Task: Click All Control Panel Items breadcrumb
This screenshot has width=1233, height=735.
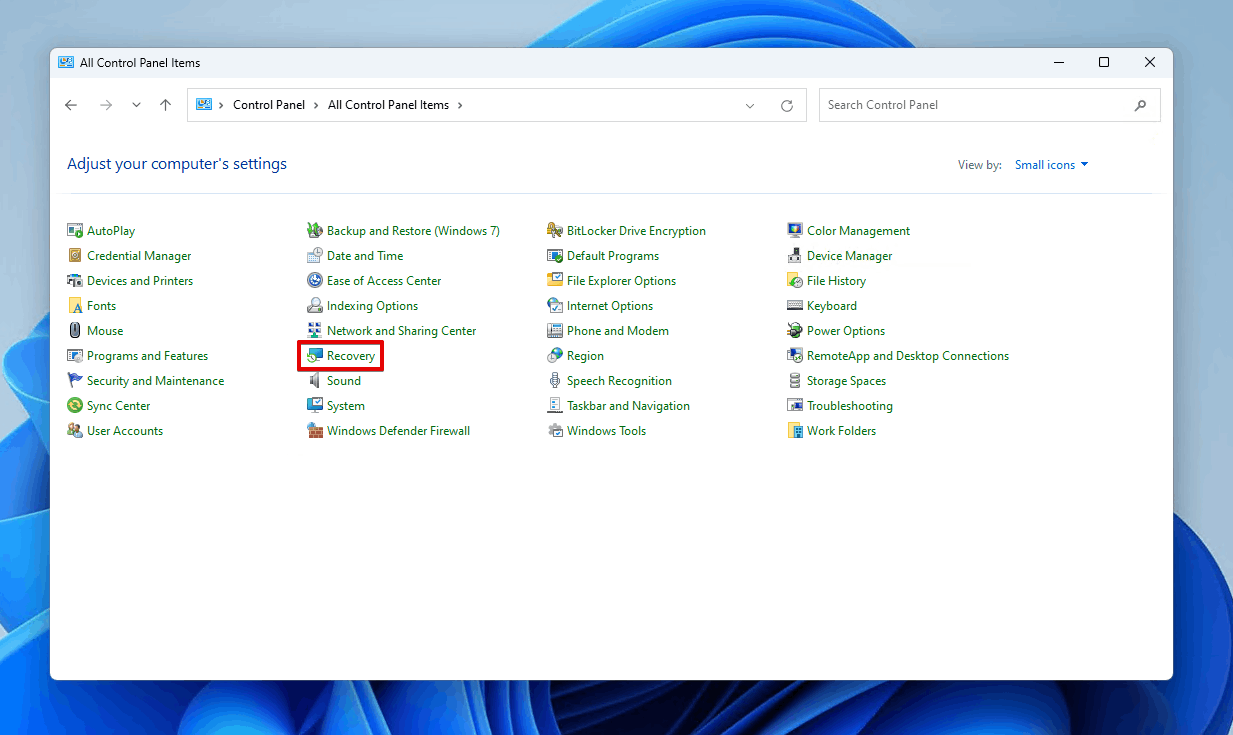Action: coord(388,105)
